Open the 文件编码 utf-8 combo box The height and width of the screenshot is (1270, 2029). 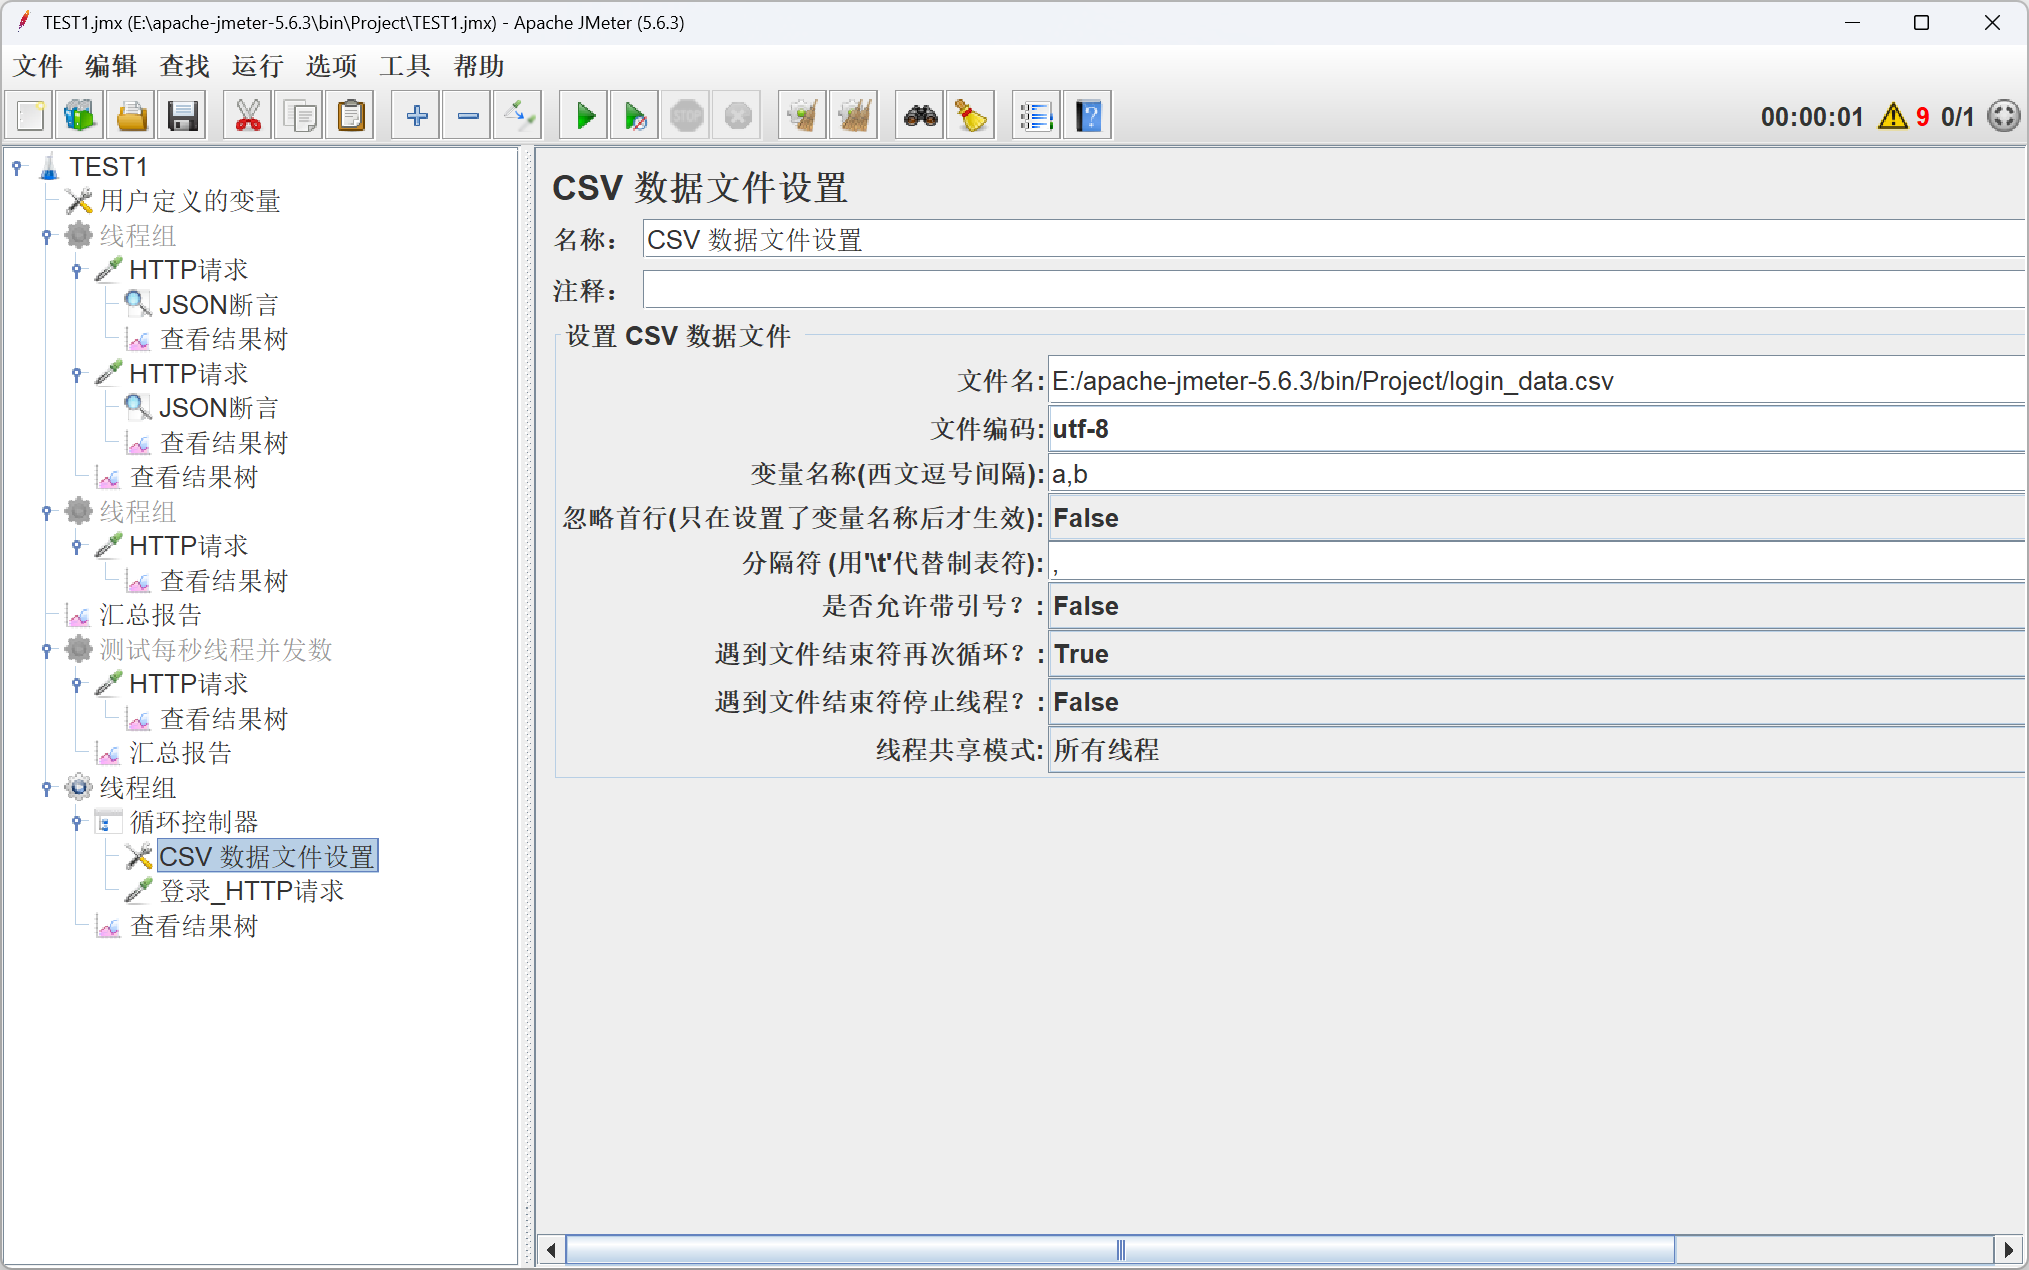point(1536,429)
